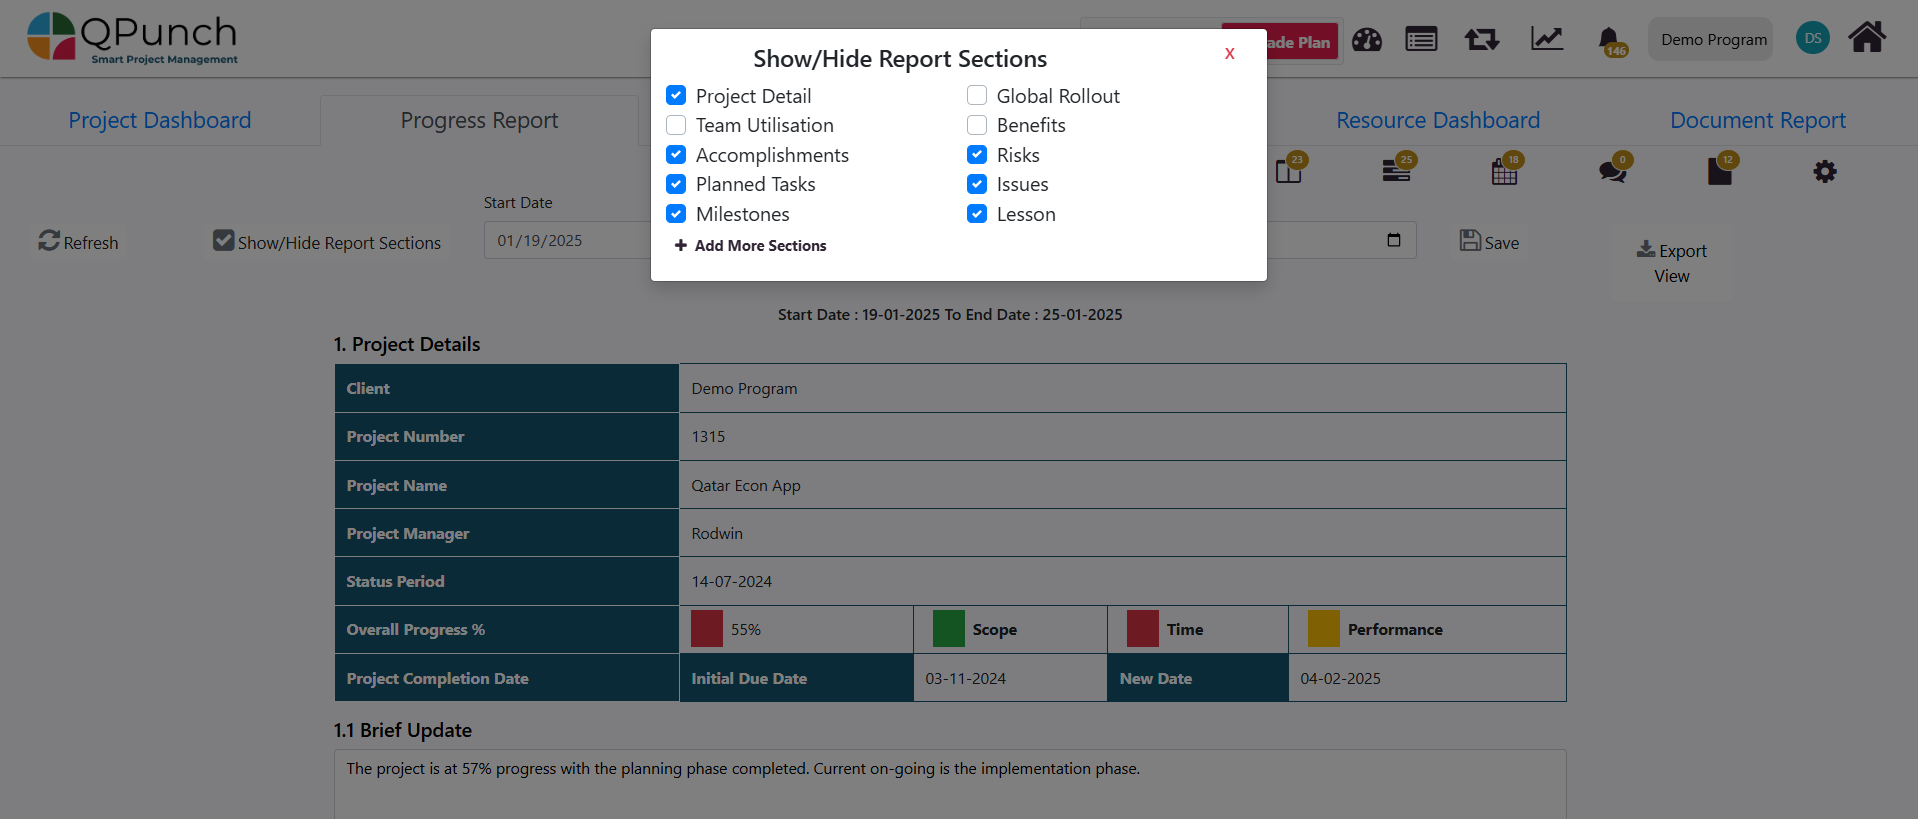Screen dimensions: 1918x819
Task: Open the Demo Program selector
Action: [x=1712, y=40]
